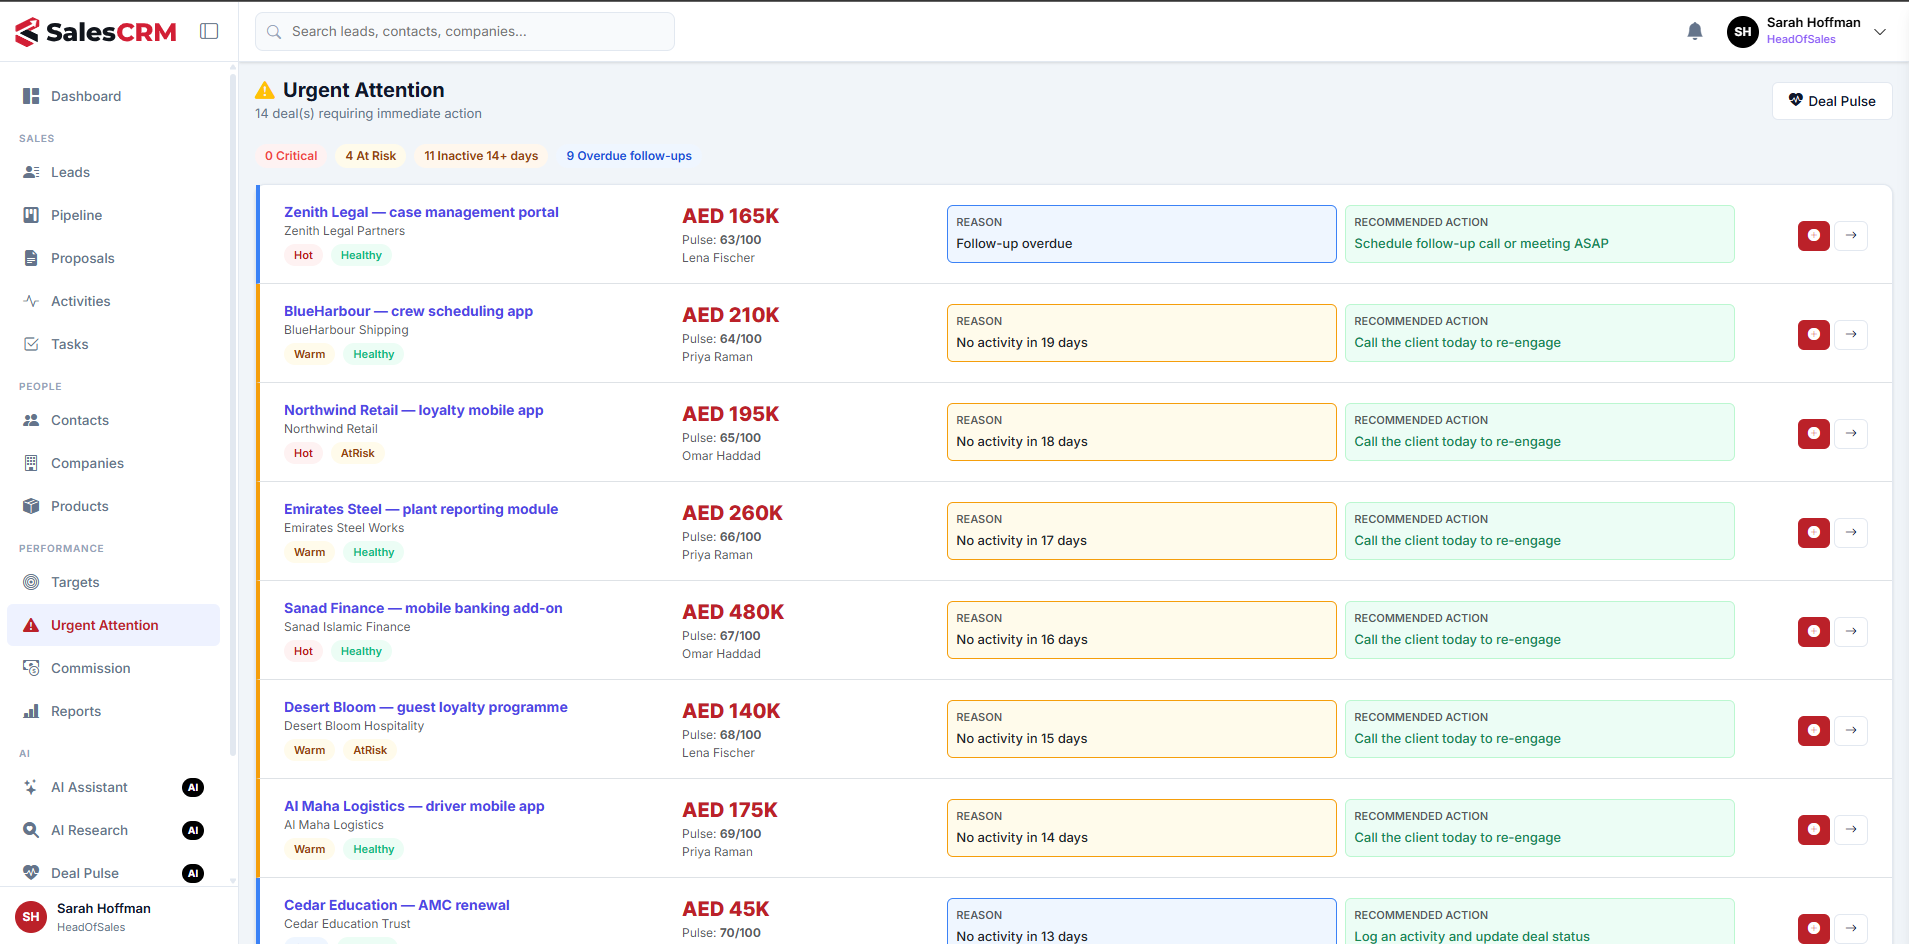Viewport: 1909px width, 944px height.
Task: Go to Activities in the sidebar
Action: tap(113, 301)
